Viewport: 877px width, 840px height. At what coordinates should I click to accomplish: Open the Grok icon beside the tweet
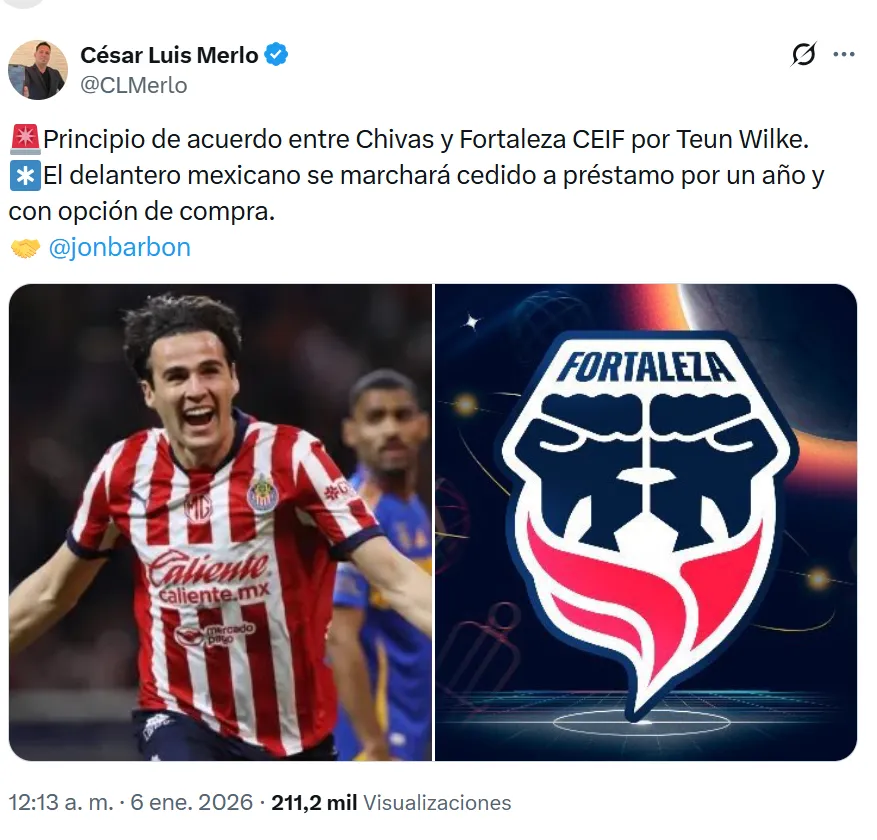tap(804, 54)
